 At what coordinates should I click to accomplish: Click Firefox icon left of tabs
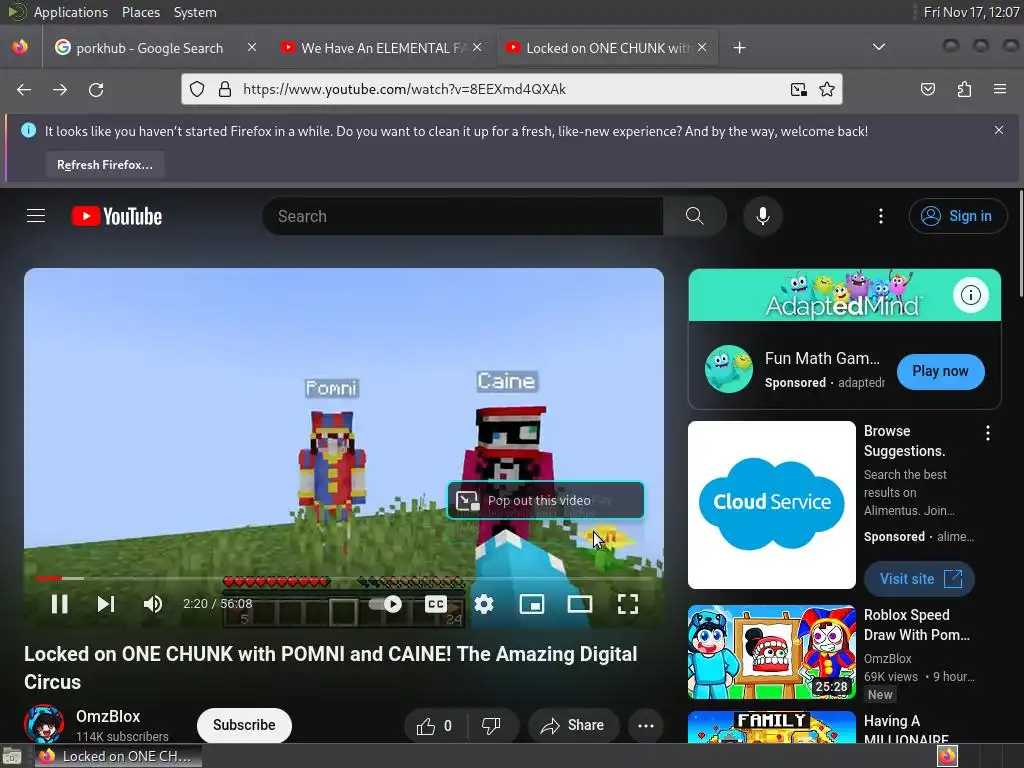(x=20, y=47)
